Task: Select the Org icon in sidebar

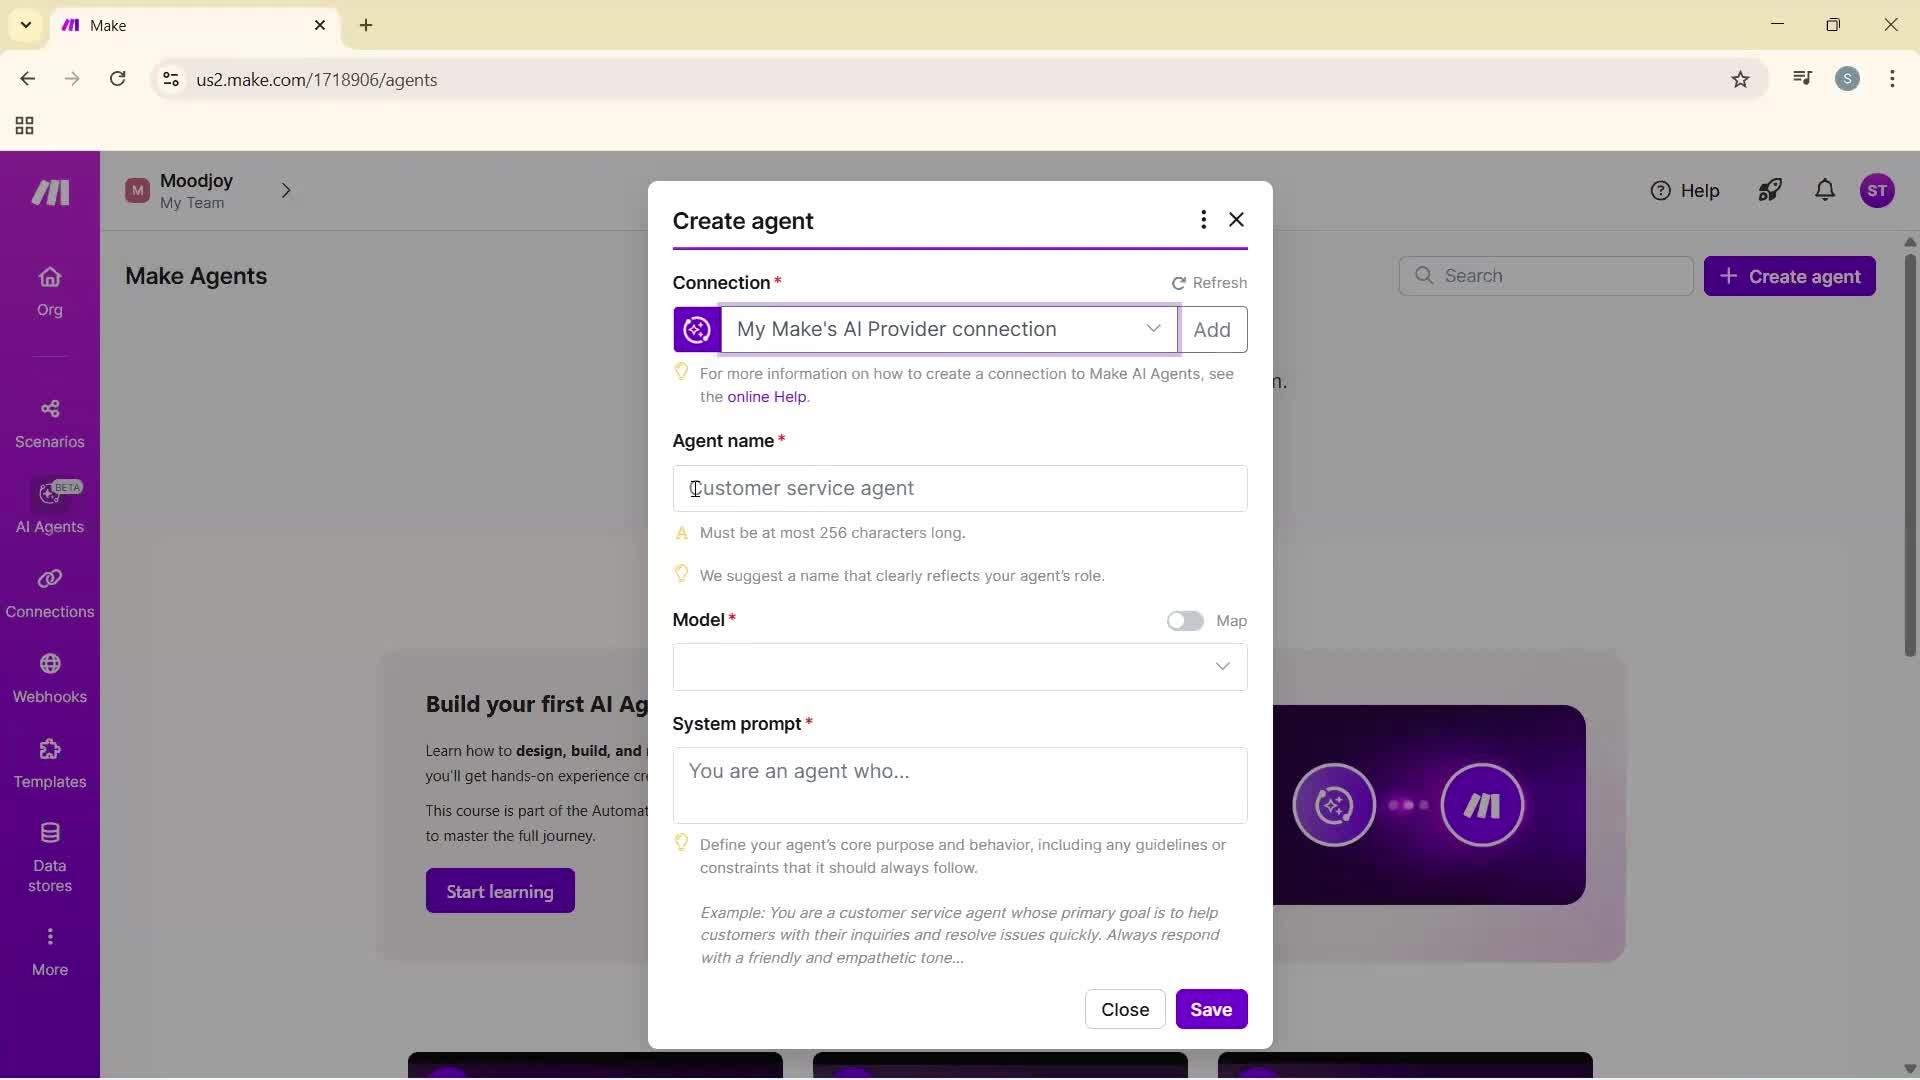Action: (49, 291)
